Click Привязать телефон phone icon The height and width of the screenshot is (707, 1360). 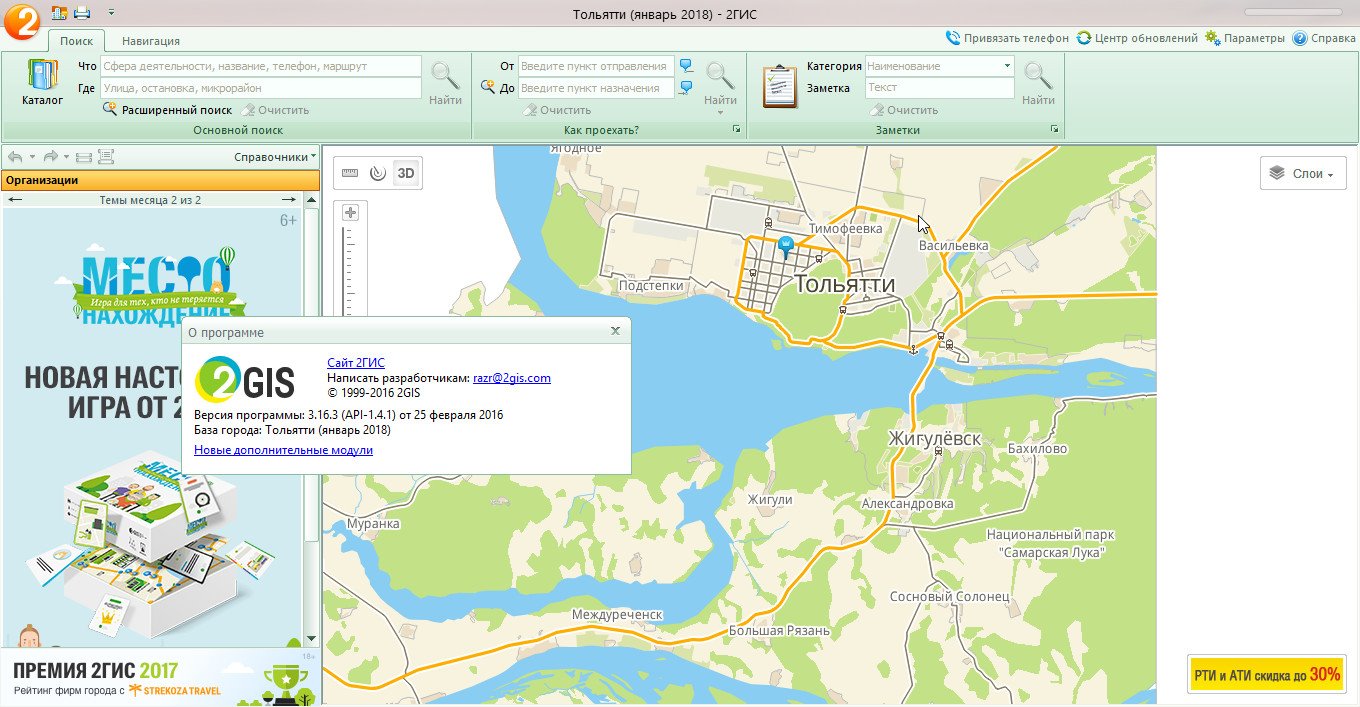coord(953,38)
